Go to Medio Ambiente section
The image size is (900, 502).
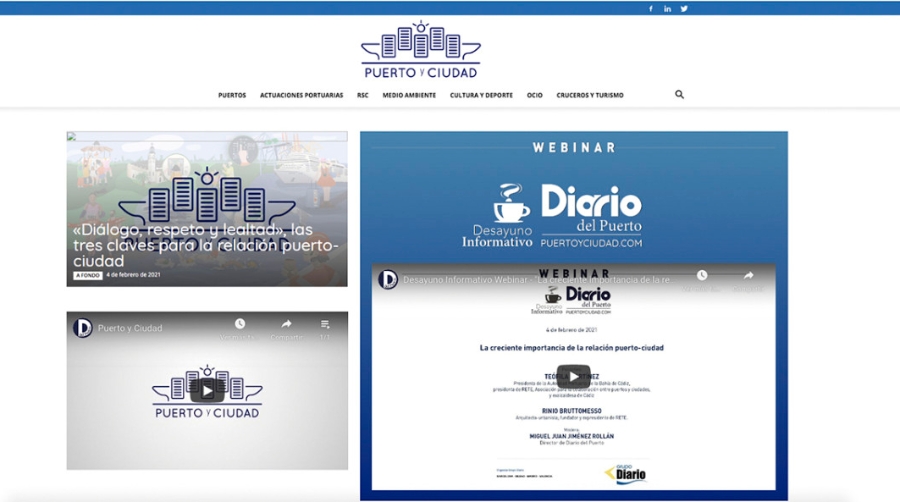click(x=409, y=95)
